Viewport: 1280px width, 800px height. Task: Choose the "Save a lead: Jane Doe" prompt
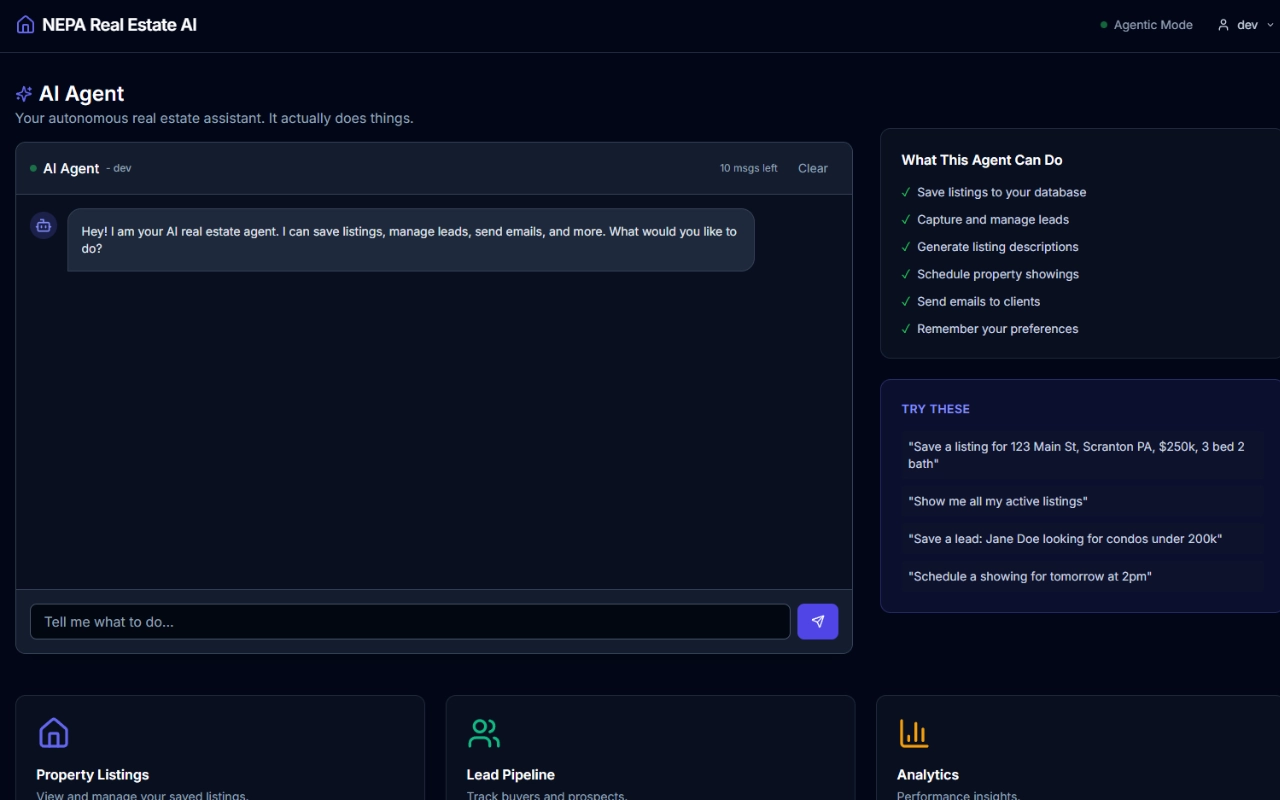click(1064, 539)
